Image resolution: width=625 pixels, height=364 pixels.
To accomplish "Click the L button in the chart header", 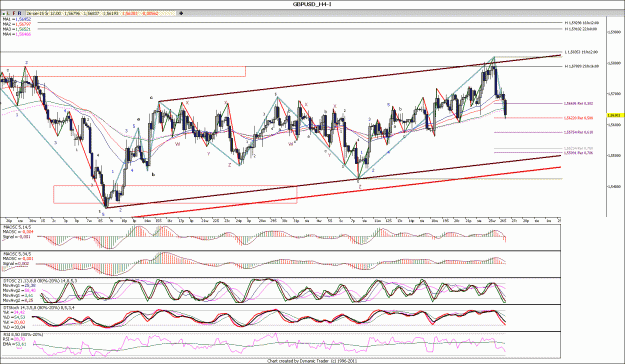I will [x=8, y=13].
